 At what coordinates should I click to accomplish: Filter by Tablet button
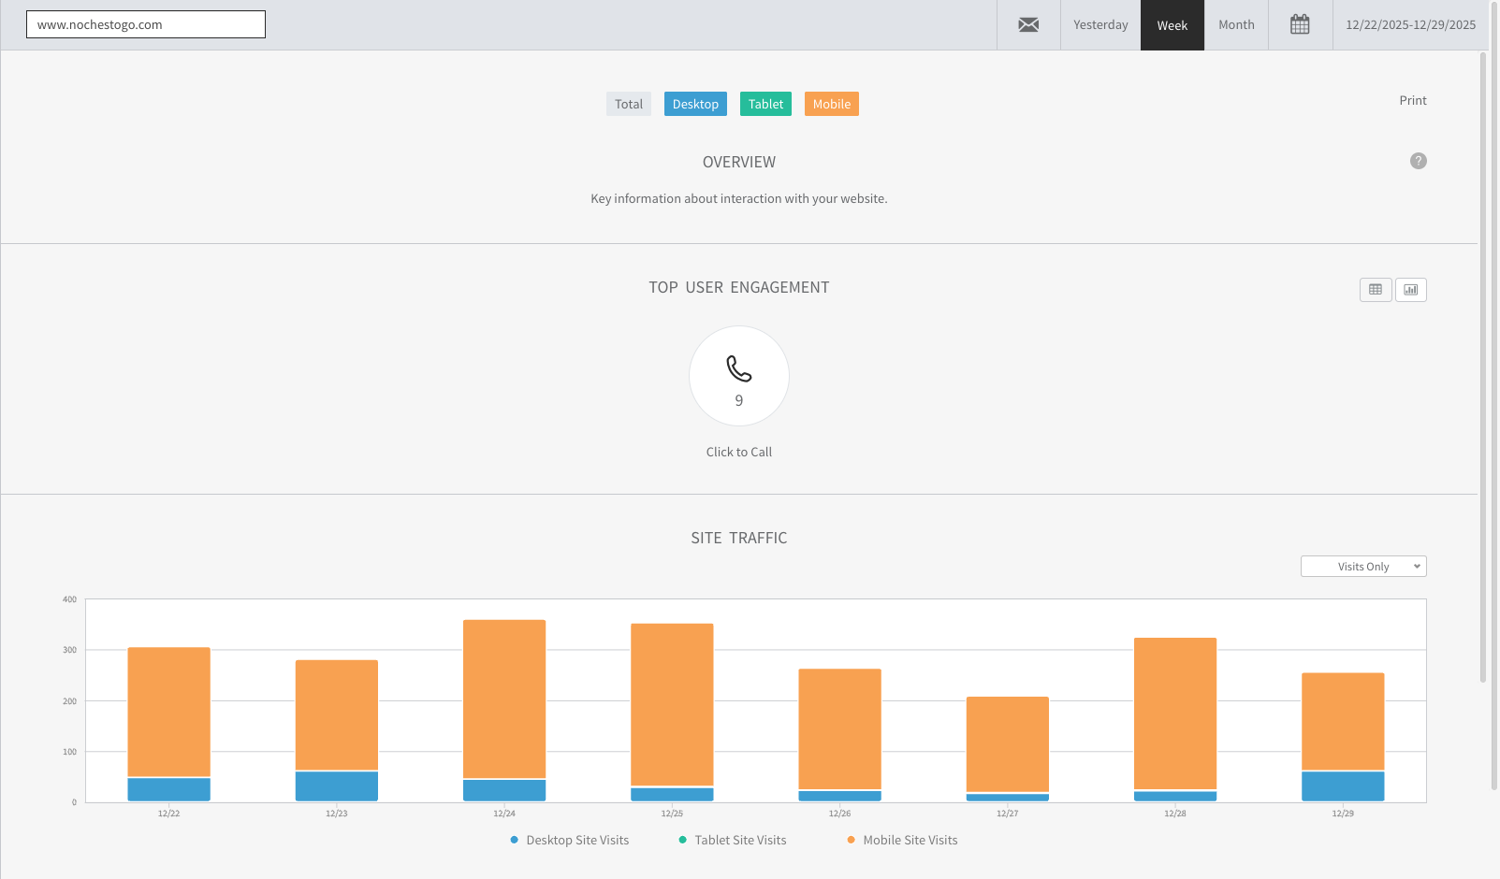point(765,104)
